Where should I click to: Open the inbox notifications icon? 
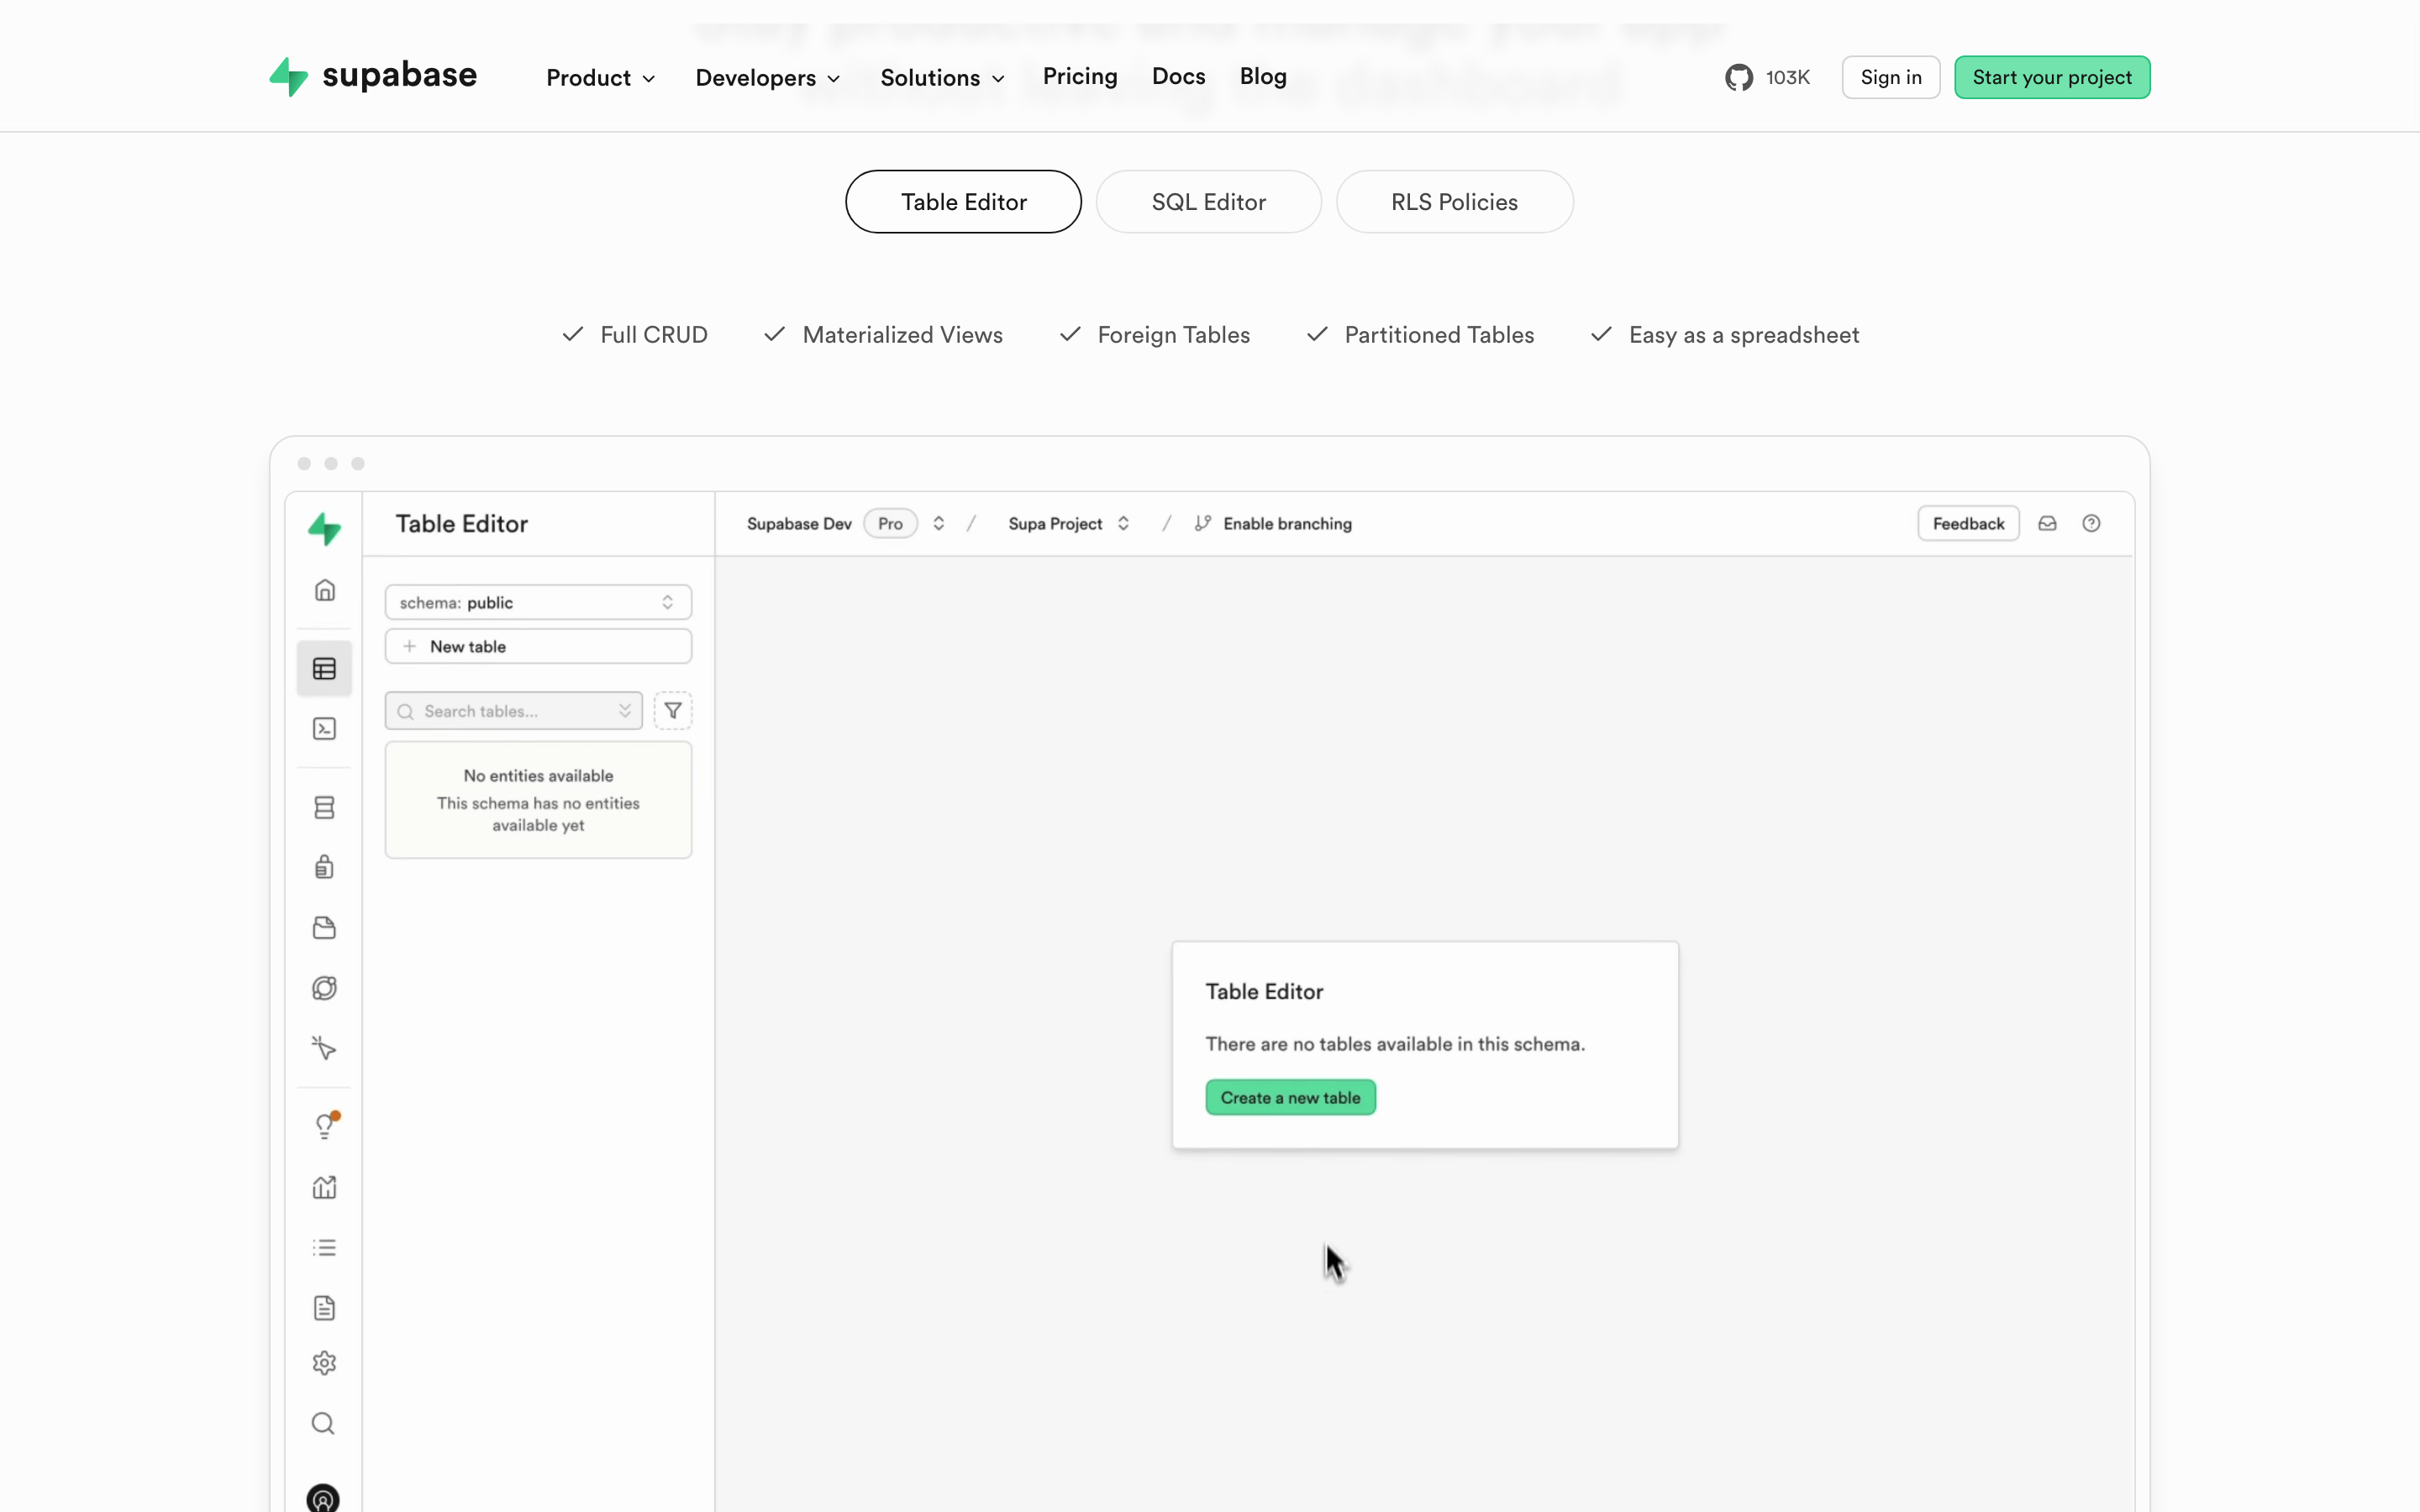click(x=2047, y=523)
